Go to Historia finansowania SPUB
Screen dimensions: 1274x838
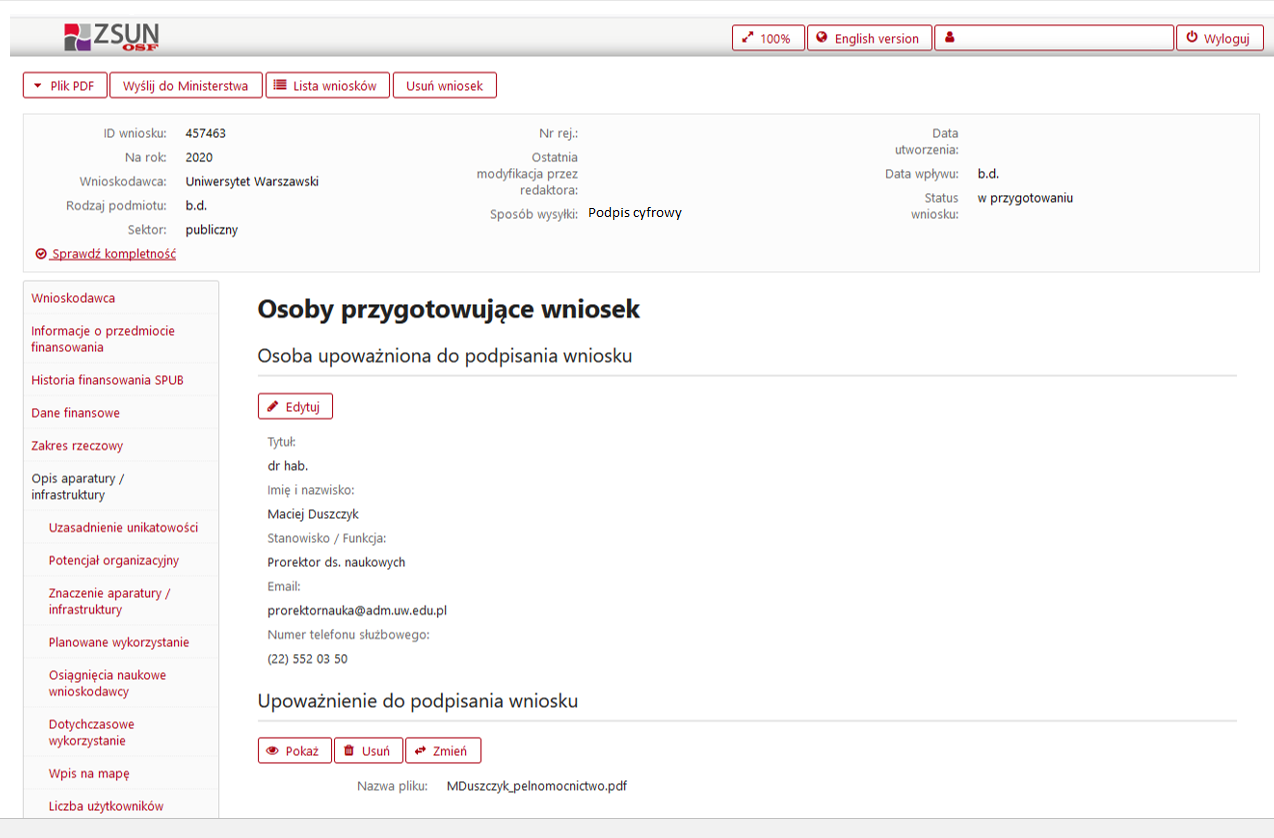(x=107, y=380)
